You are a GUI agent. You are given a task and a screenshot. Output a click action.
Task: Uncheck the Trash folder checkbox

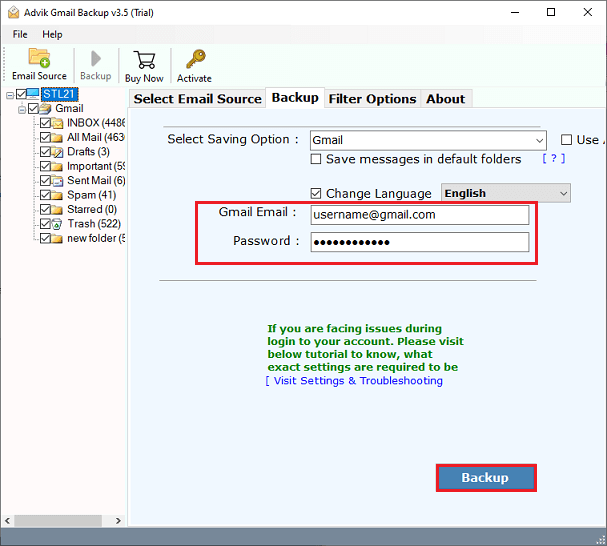(x=45, y=223)
